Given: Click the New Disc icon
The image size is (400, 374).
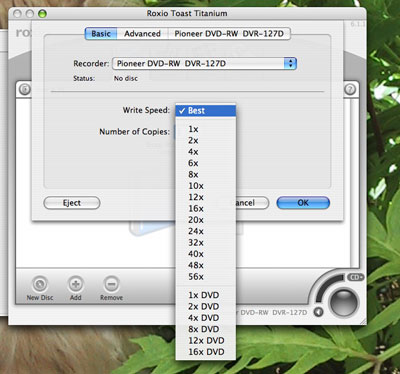Looking at the screenshot, I should tap(40, 284).
